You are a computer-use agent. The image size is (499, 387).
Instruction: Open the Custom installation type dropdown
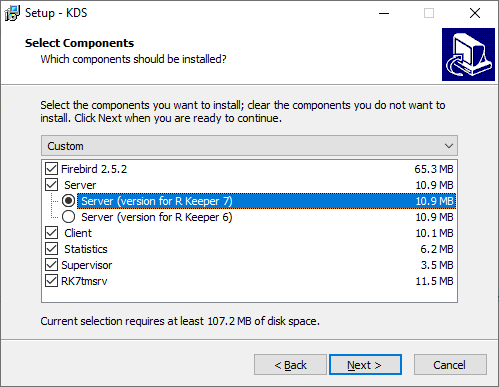[x=249, y=146]
